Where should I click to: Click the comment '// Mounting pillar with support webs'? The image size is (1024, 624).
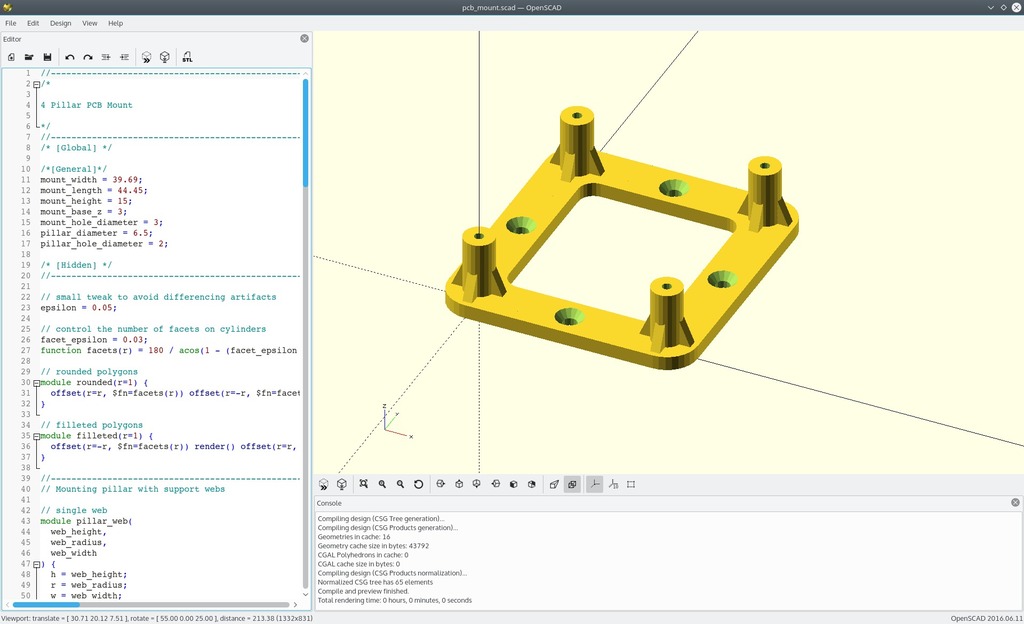pyautogui.click(x=133, y=490)
